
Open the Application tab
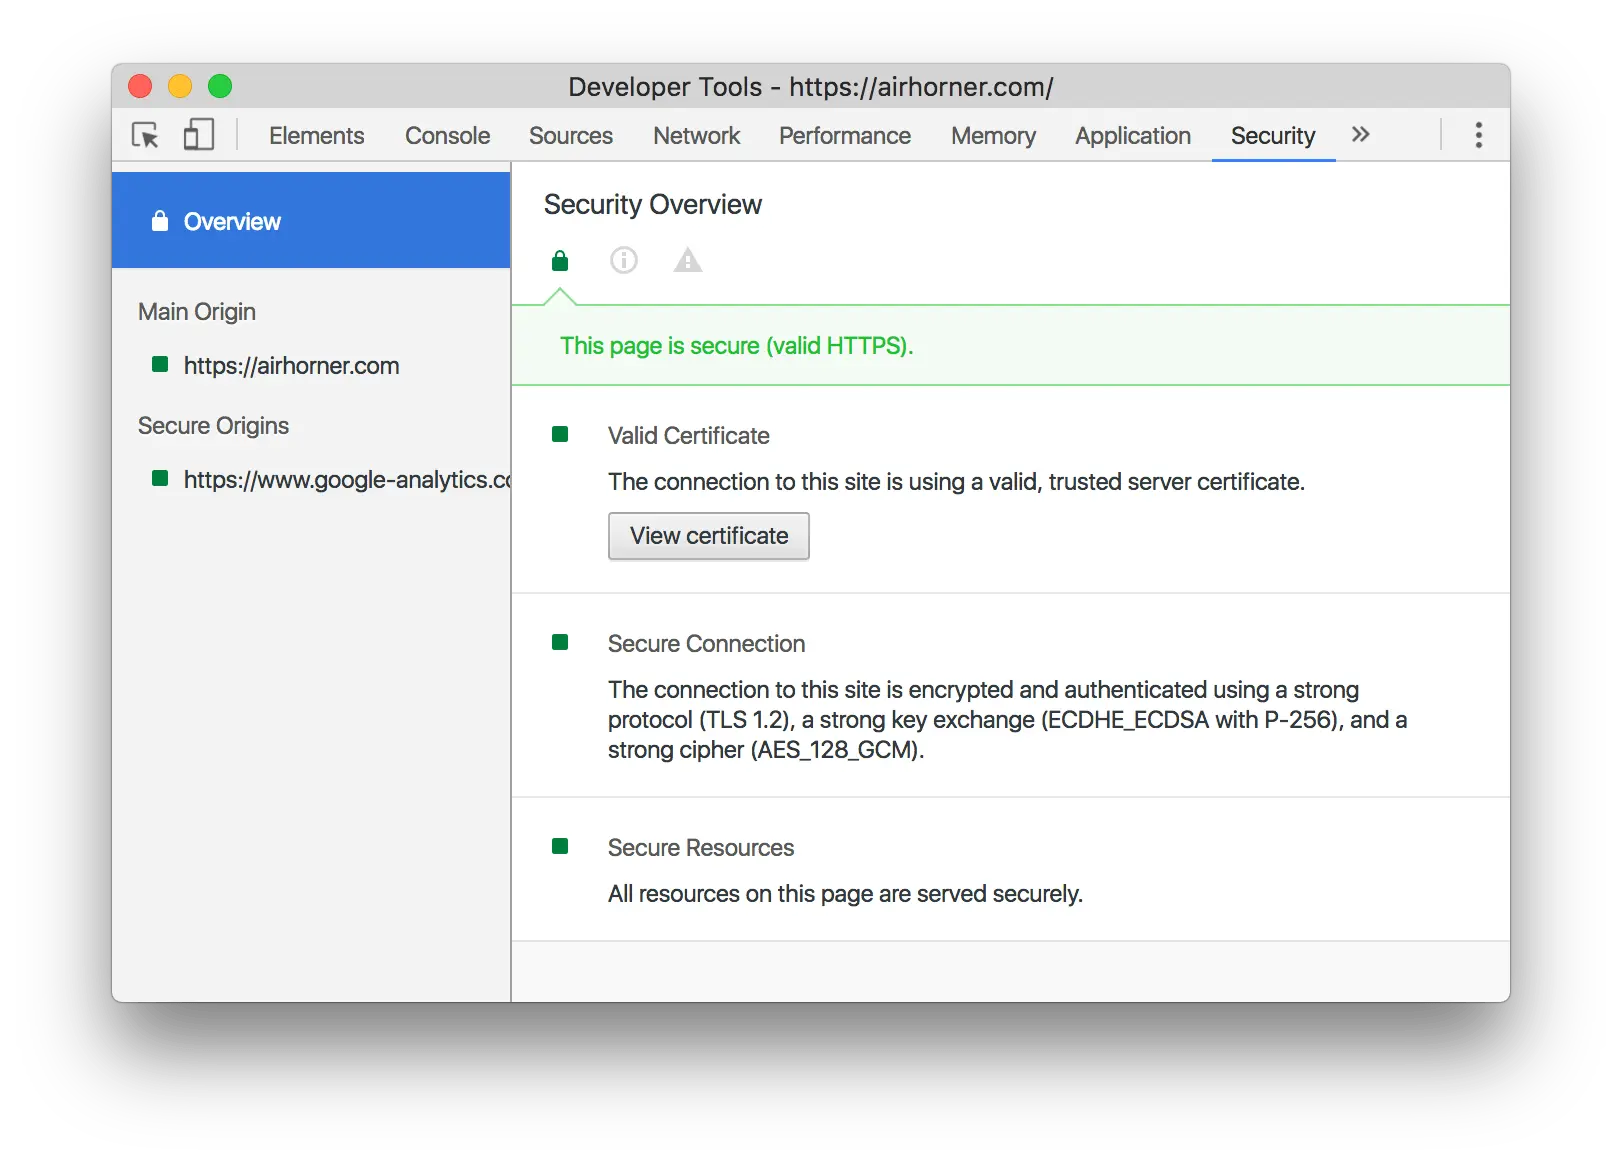[1132, 136]
